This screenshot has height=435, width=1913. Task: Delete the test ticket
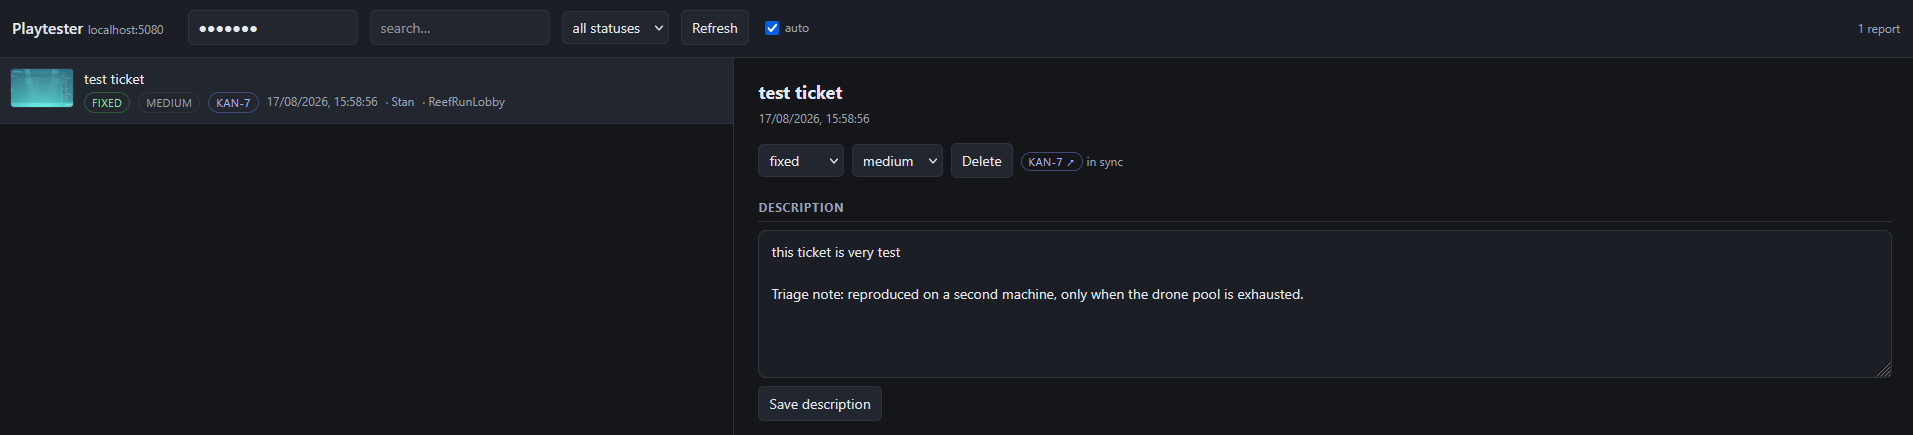click(x=982, y=161)
